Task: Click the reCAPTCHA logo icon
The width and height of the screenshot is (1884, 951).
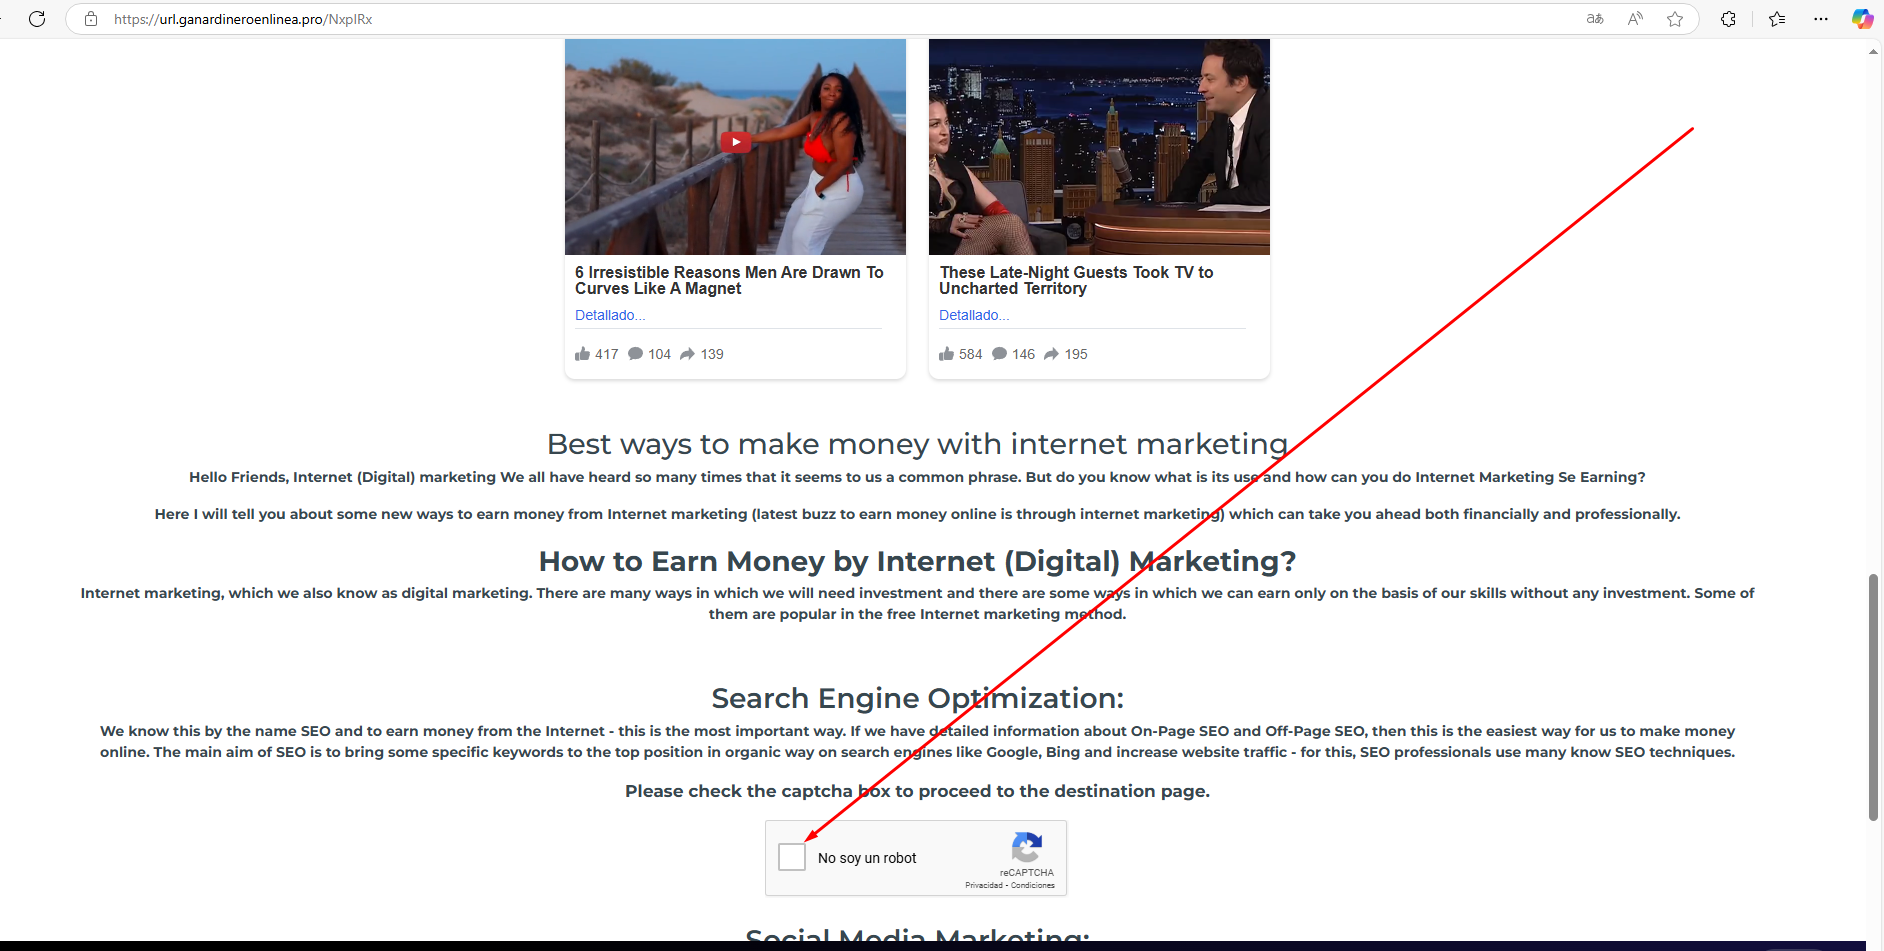Action: point(1027,848)
